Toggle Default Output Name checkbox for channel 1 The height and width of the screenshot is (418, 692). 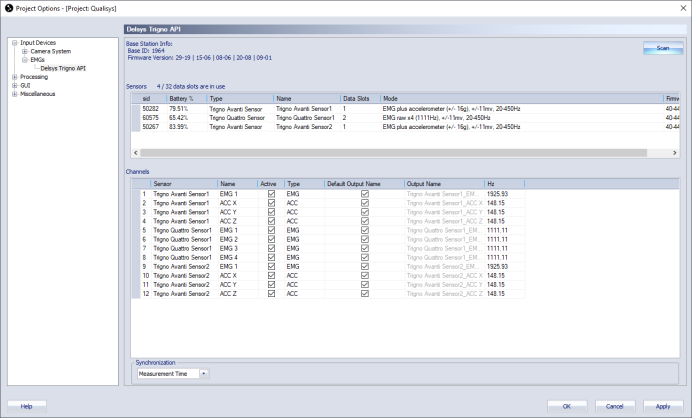365,194
